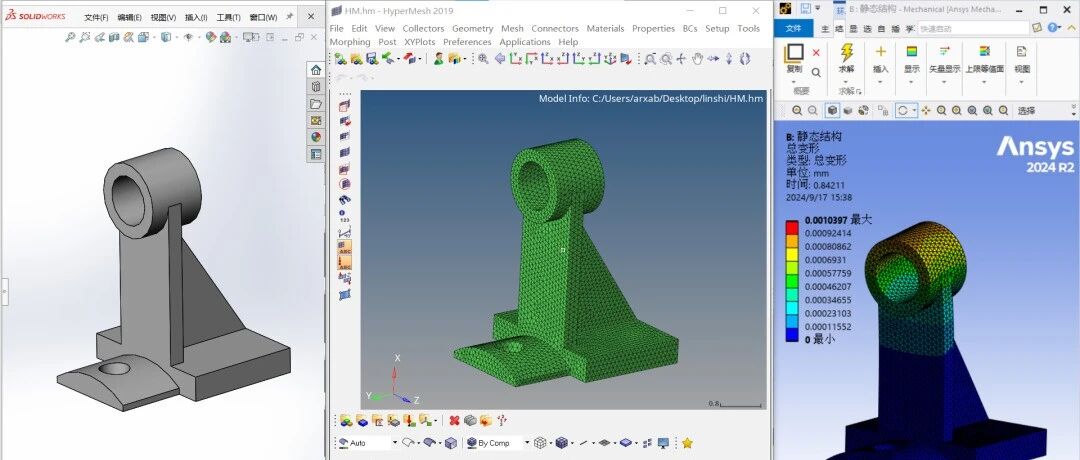Image resolution: width=1080 pixels, height=460 pixels.
Task: Click the SolidWorks menu pin icon
Action: [290, 16]
